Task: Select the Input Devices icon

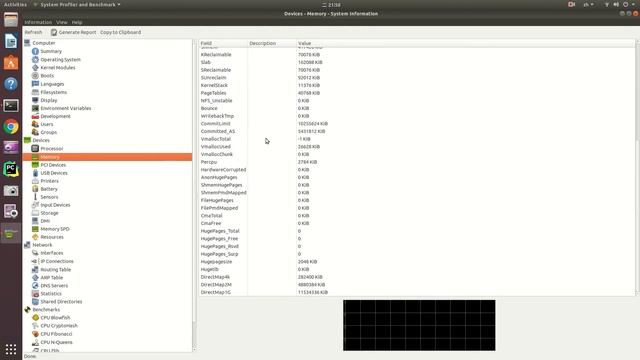Action: 35,205
